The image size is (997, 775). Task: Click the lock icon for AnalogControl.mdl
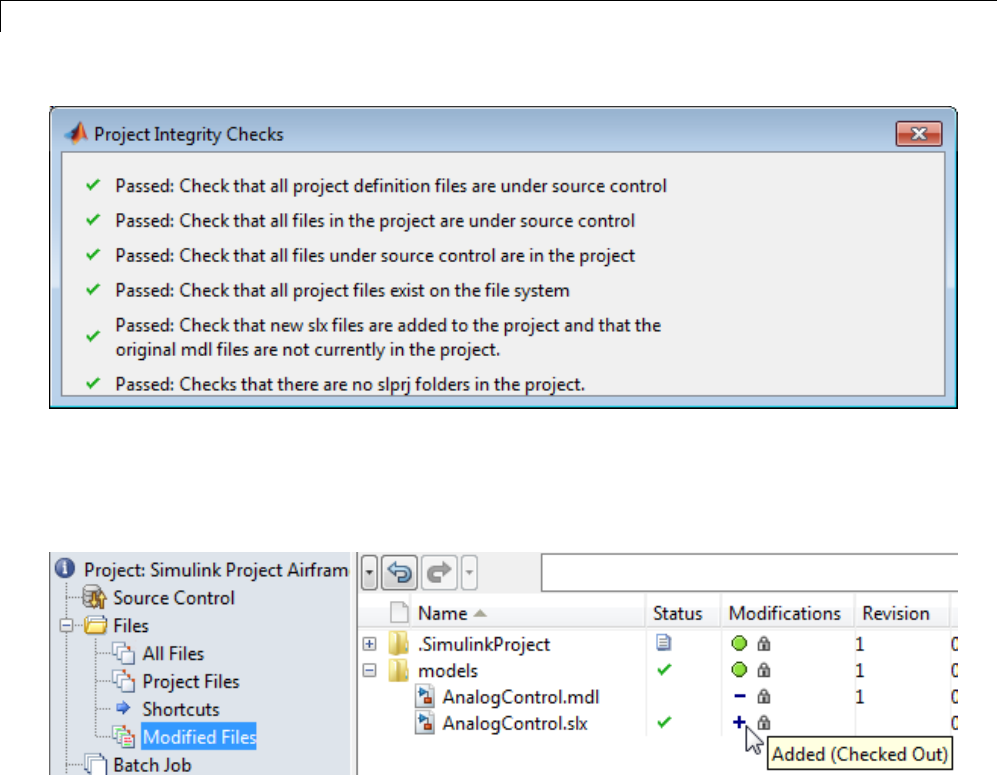coord(764,696)
